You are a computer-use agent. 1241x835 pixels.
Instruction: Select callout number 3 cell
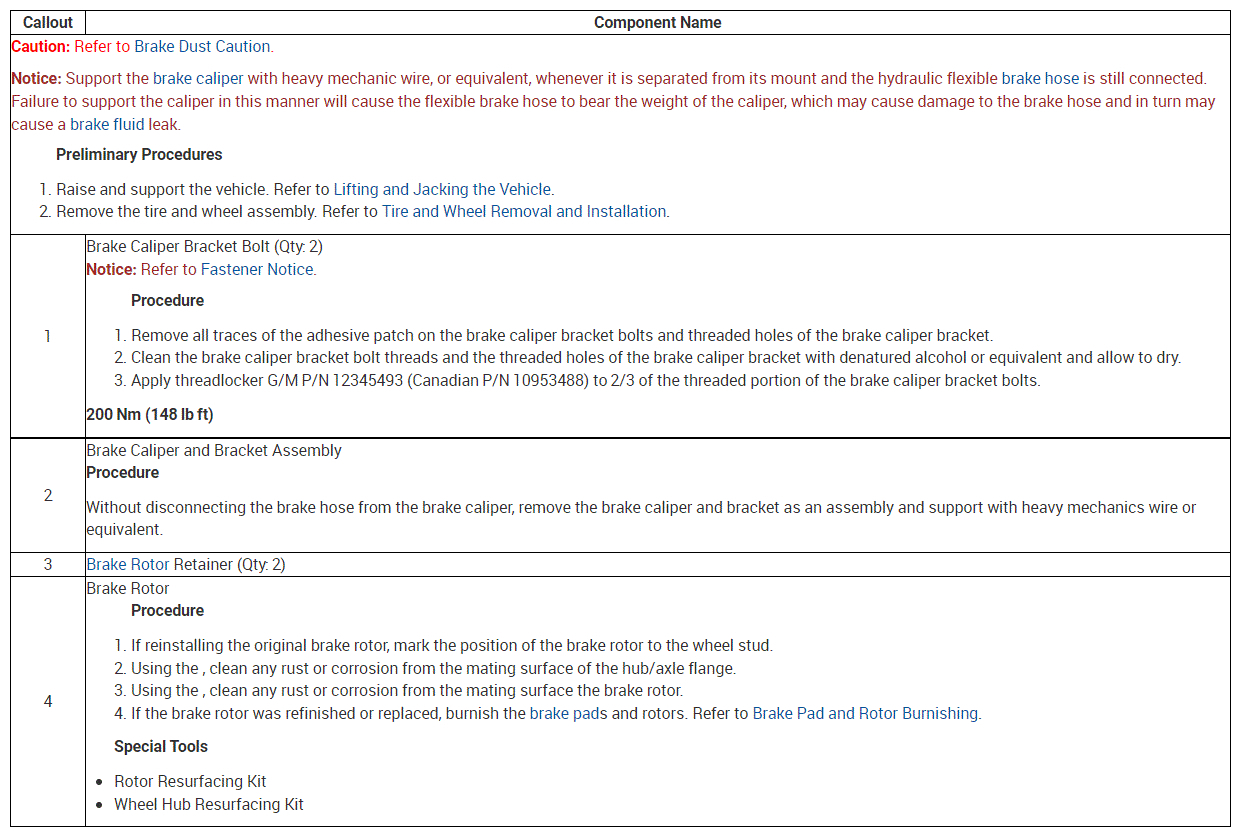tap(48, 564)
